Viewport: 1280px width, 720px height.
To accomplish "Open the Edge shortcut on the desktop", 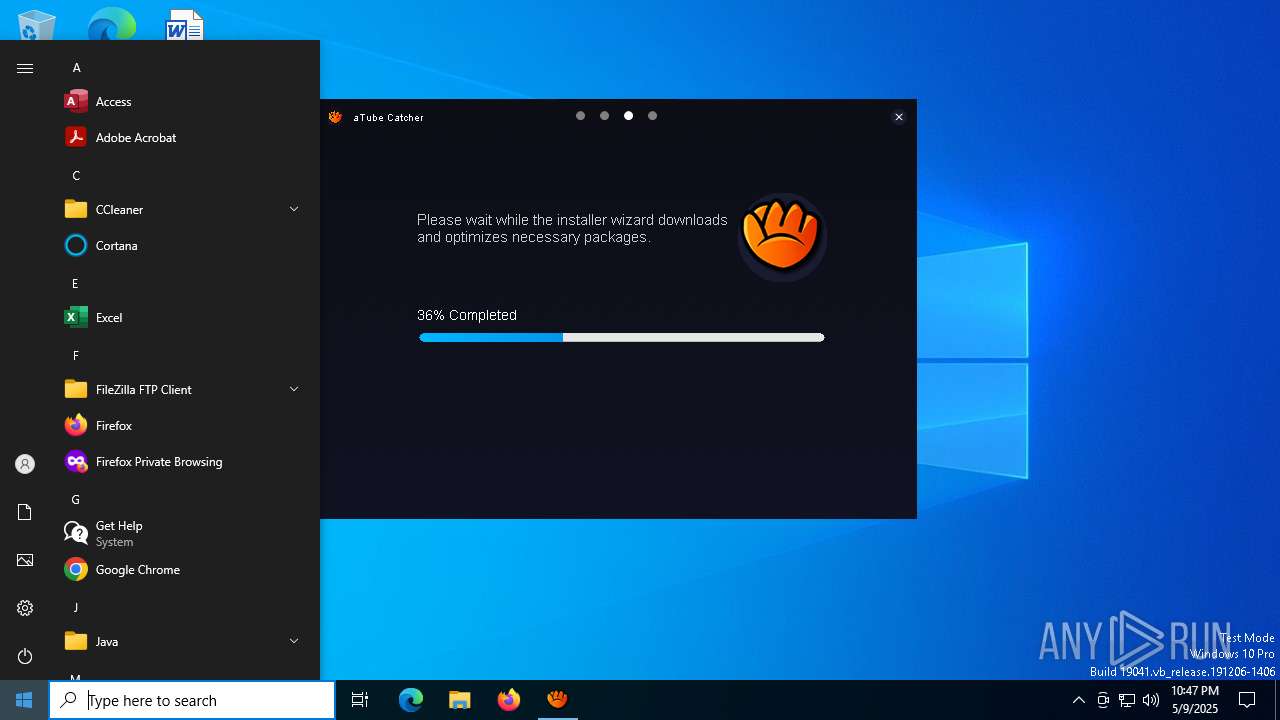I will 111,25.
